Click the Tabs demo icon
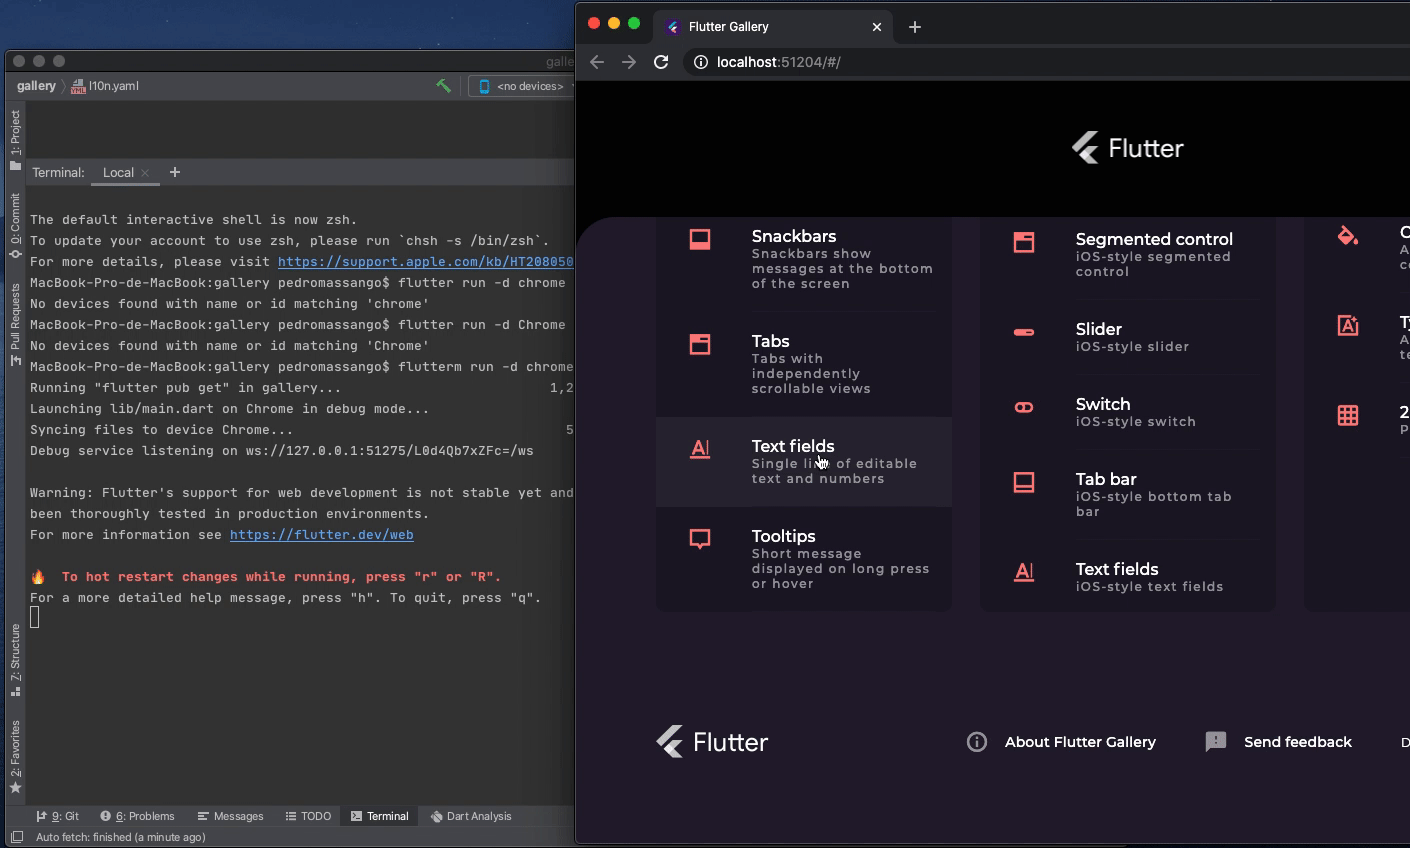The image size is (1410, 848). pos(700,345)
